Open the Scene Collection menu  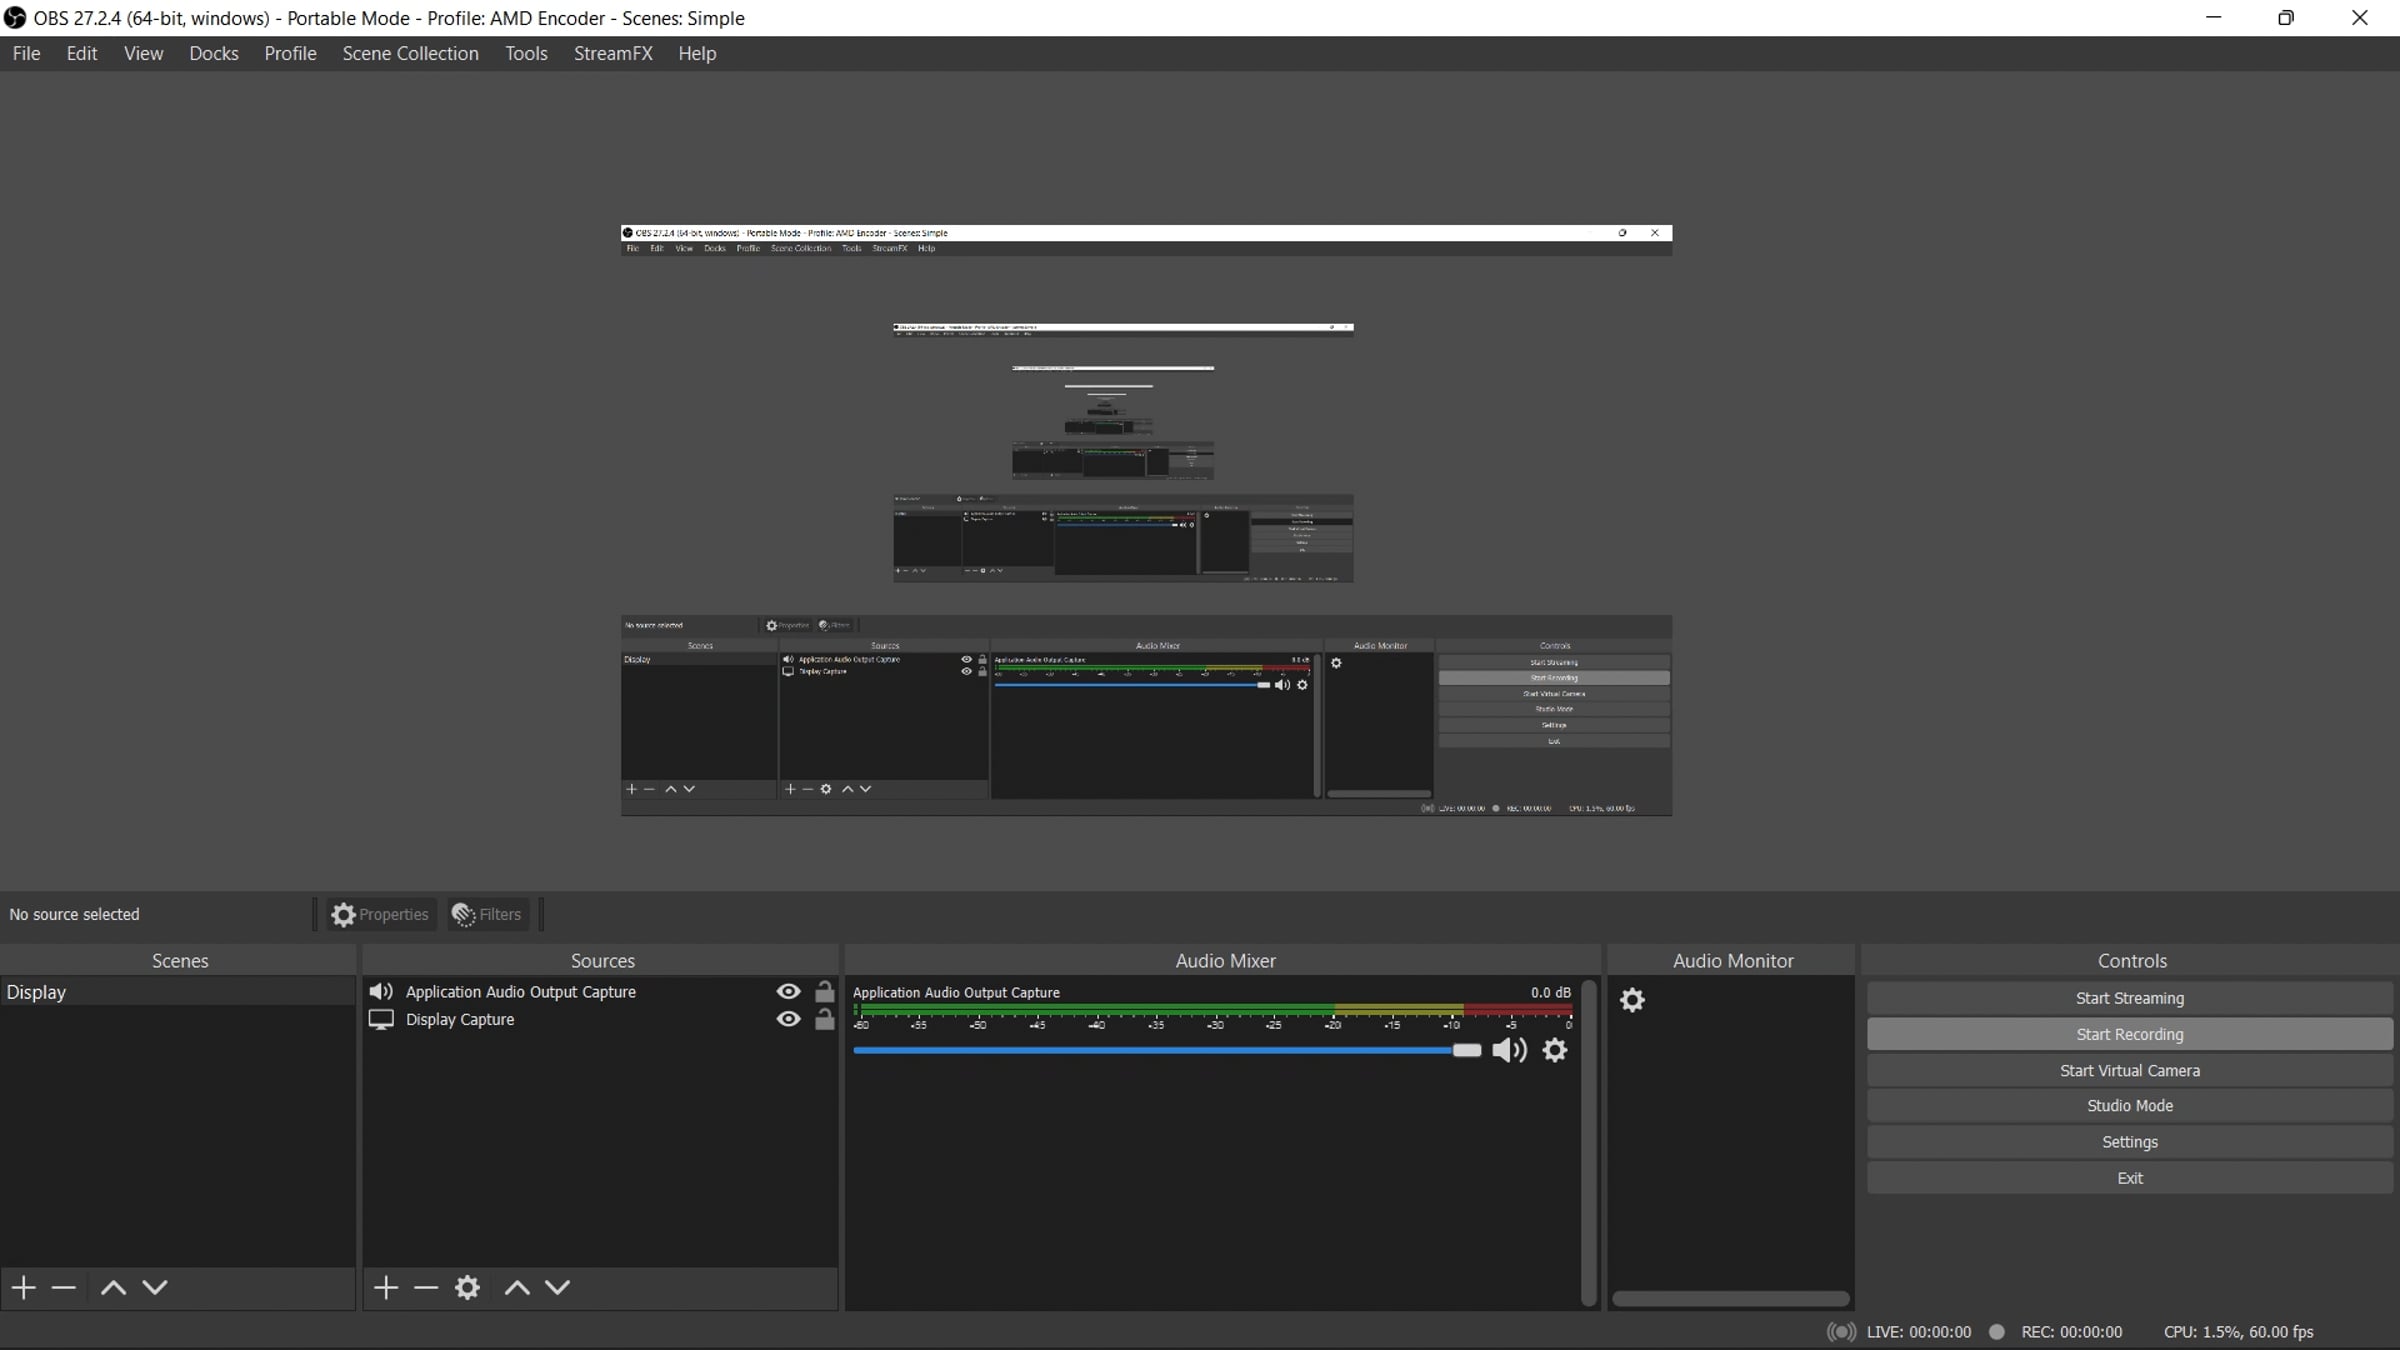click(411, 54)
